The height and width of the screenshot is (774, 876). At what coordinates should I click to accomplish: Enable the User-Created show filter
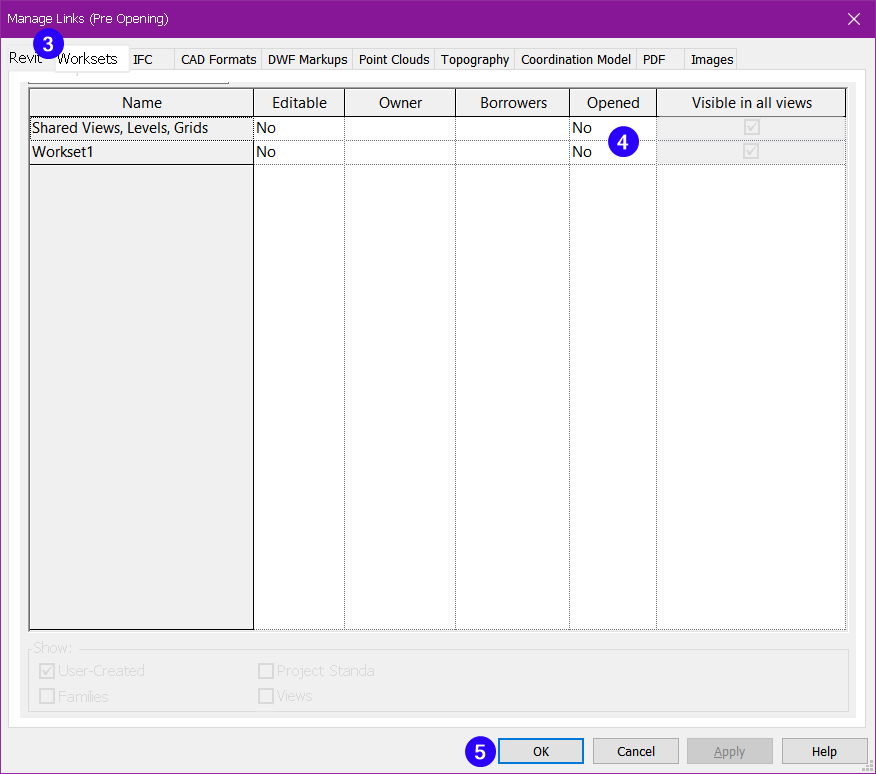tap(46, 671)
